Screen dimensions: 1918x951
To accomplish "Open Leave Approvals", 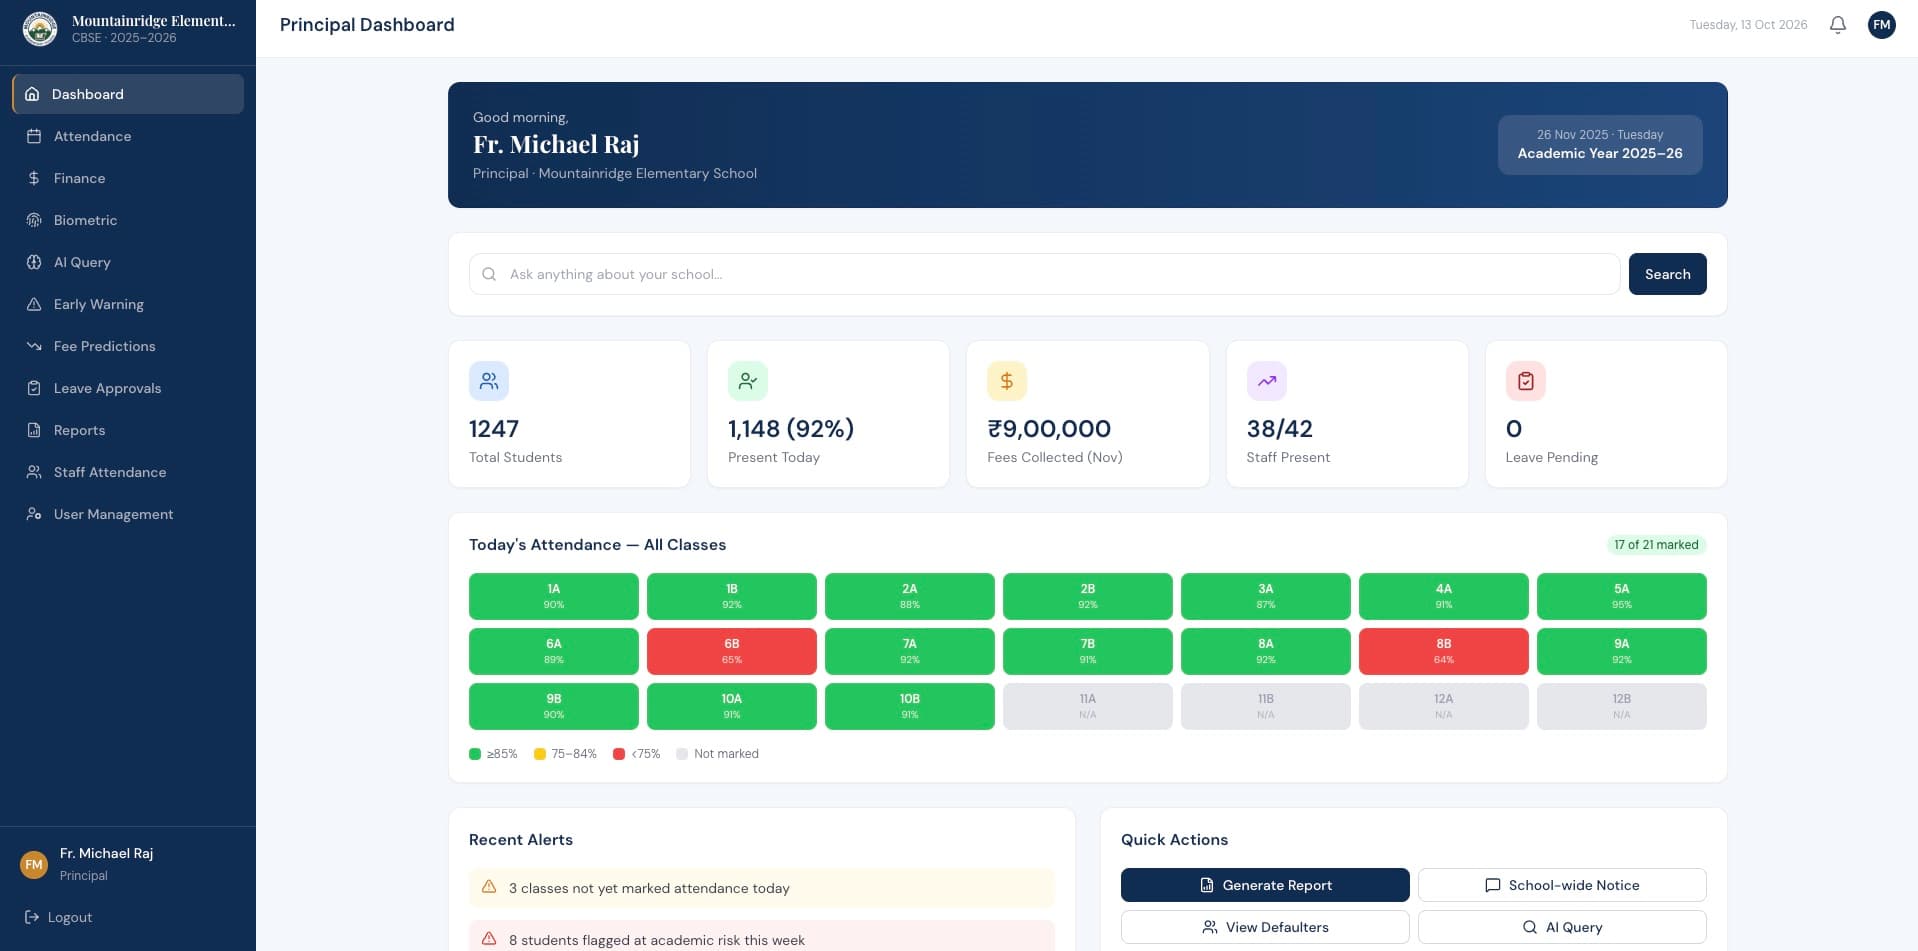I will [x=128, y=388].
